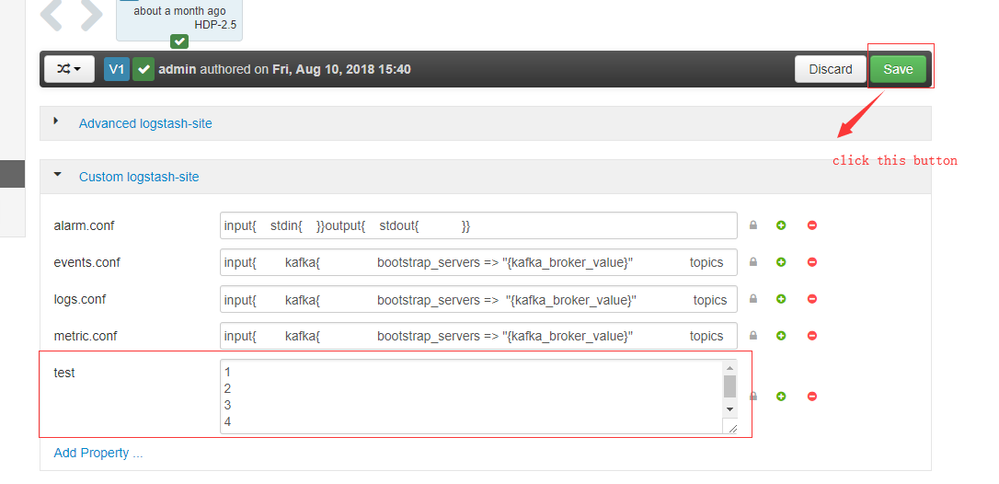
Task: Click the Discard button
Action: pos(830,69)
